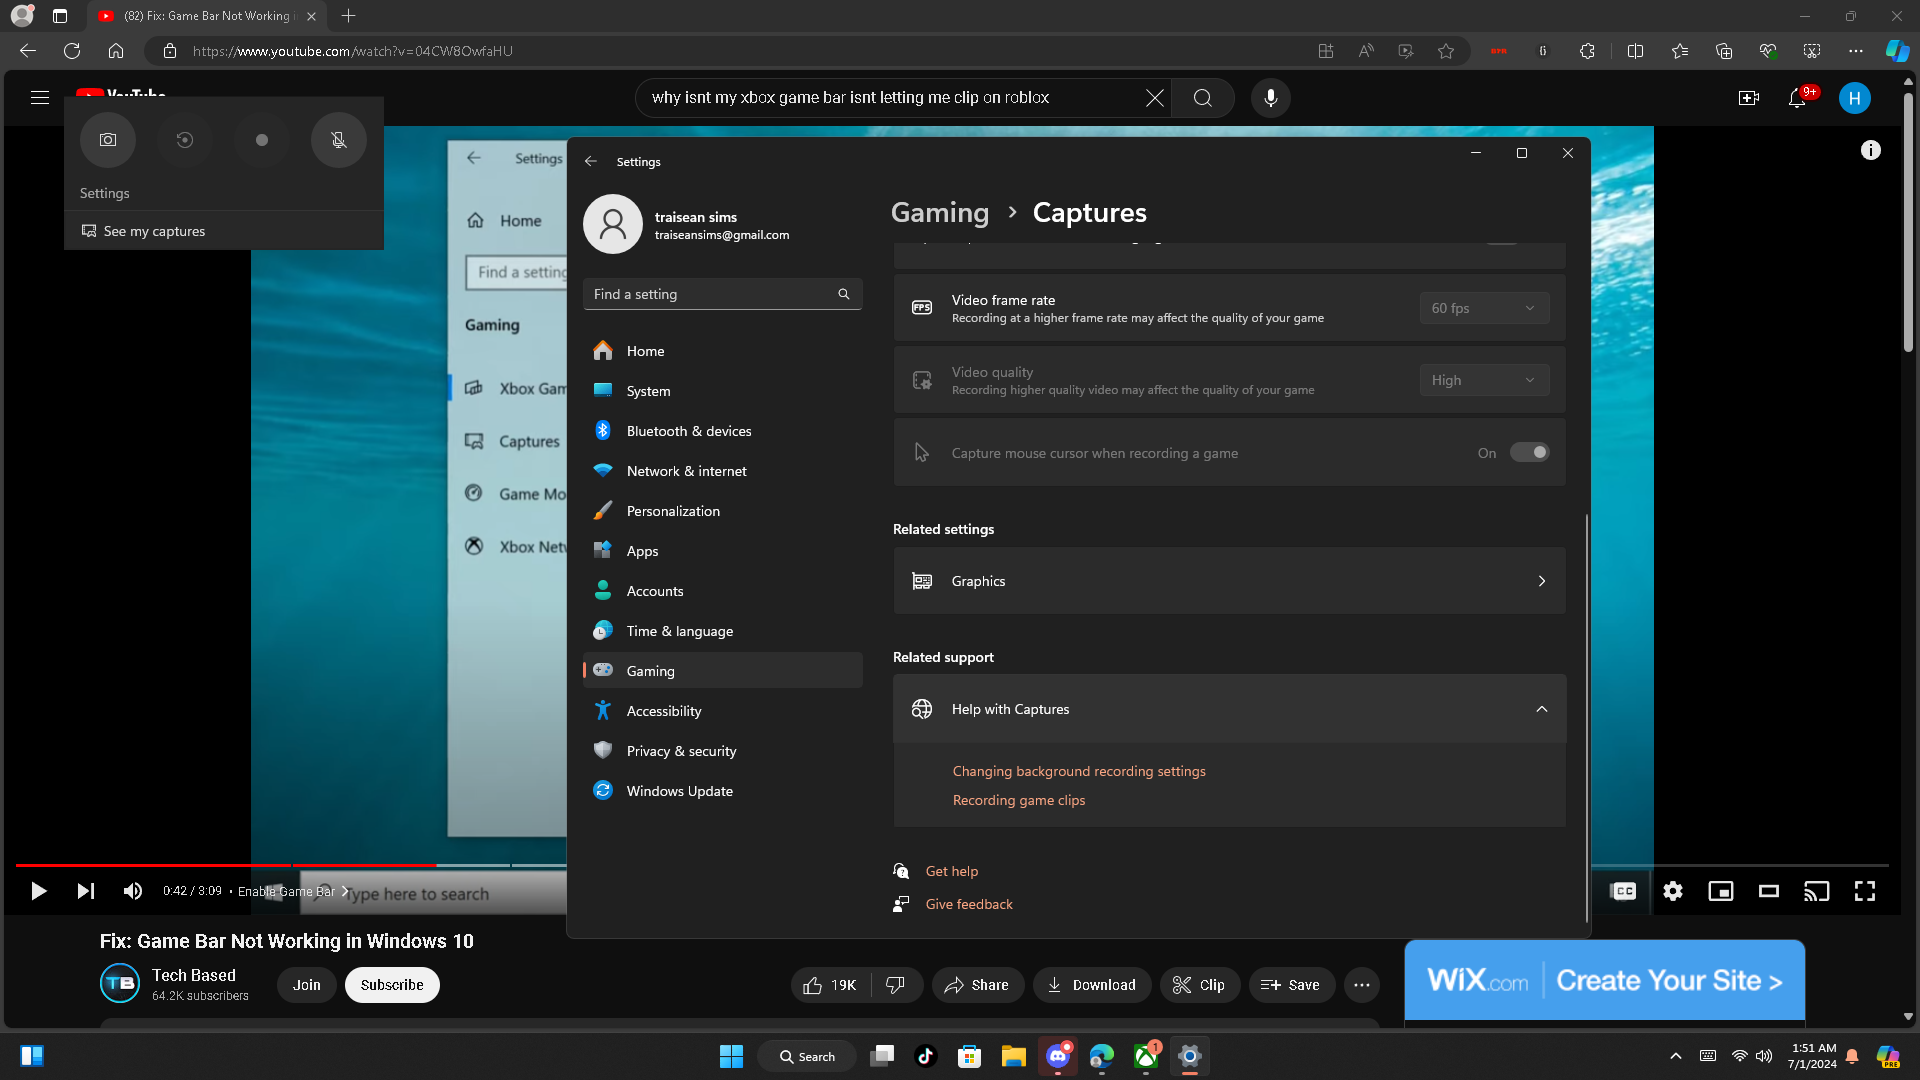Play the YouTube video
Screen dimensions: 1920x1080
pos(39,891)
